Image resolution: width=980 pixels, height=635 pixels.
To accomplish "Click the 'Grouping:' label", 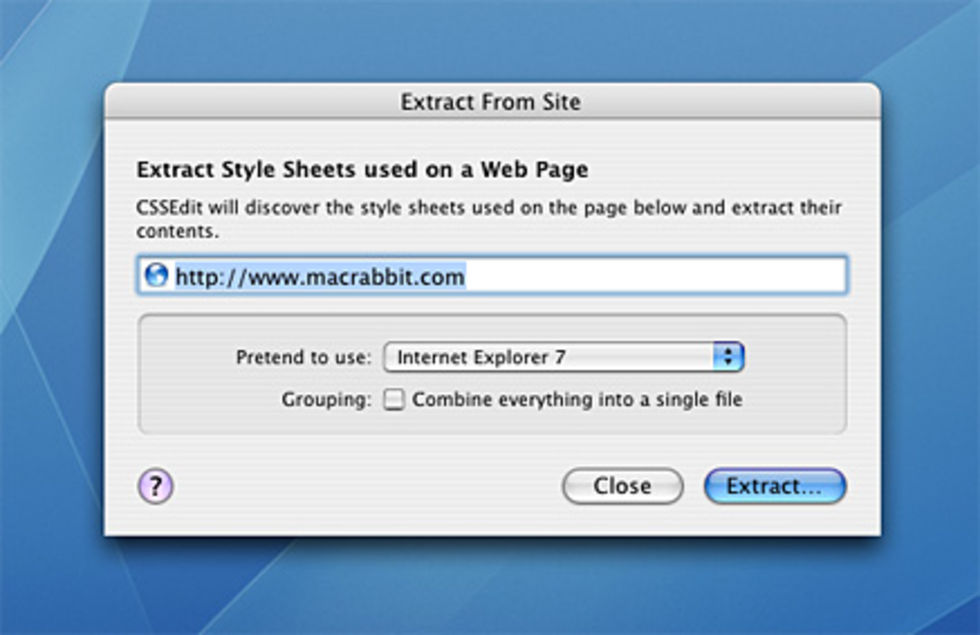I will (326, 400).
